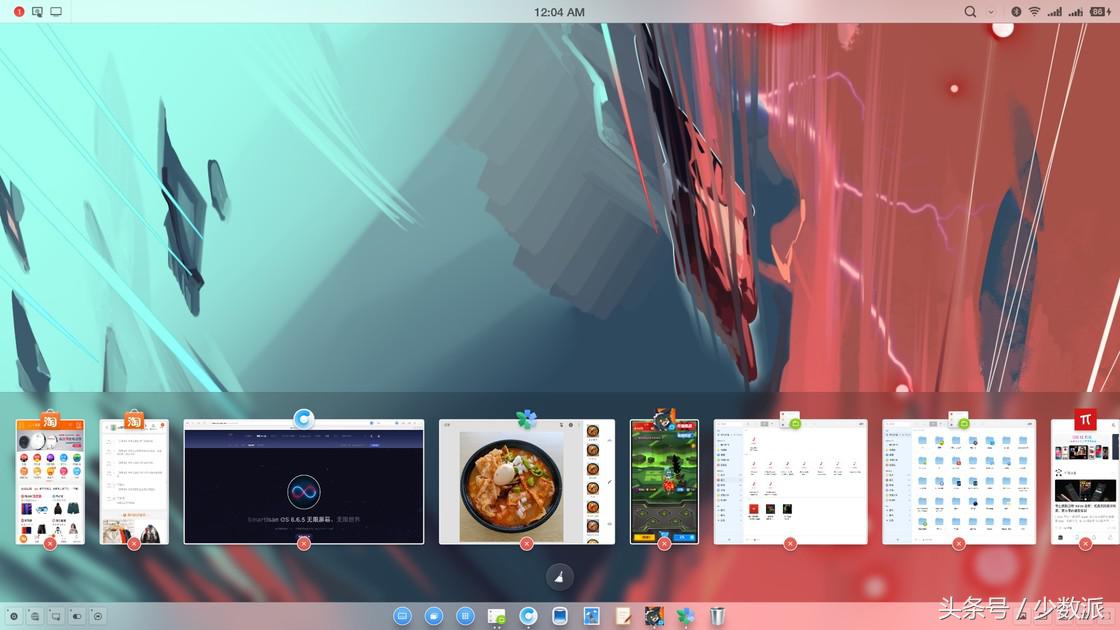Click the Wi-Fi status icon
Screen dimensions: 1120x630
[1034, 12]
